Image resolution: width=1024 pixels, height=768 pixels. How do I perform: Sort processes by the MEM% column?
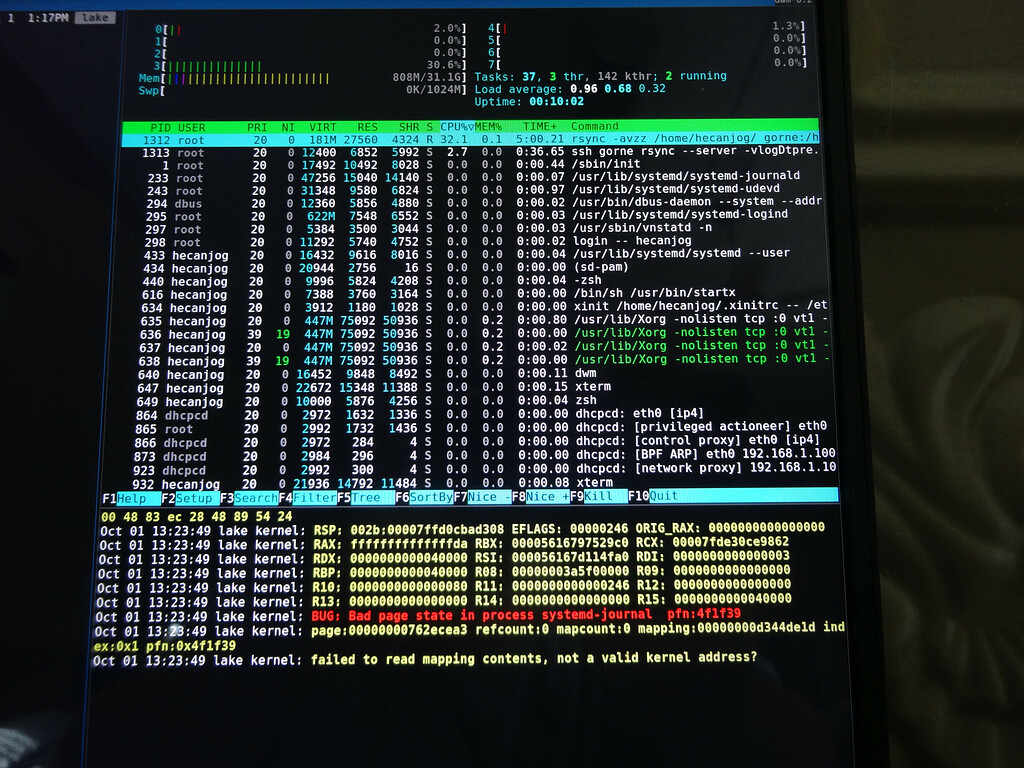[488, 126]
